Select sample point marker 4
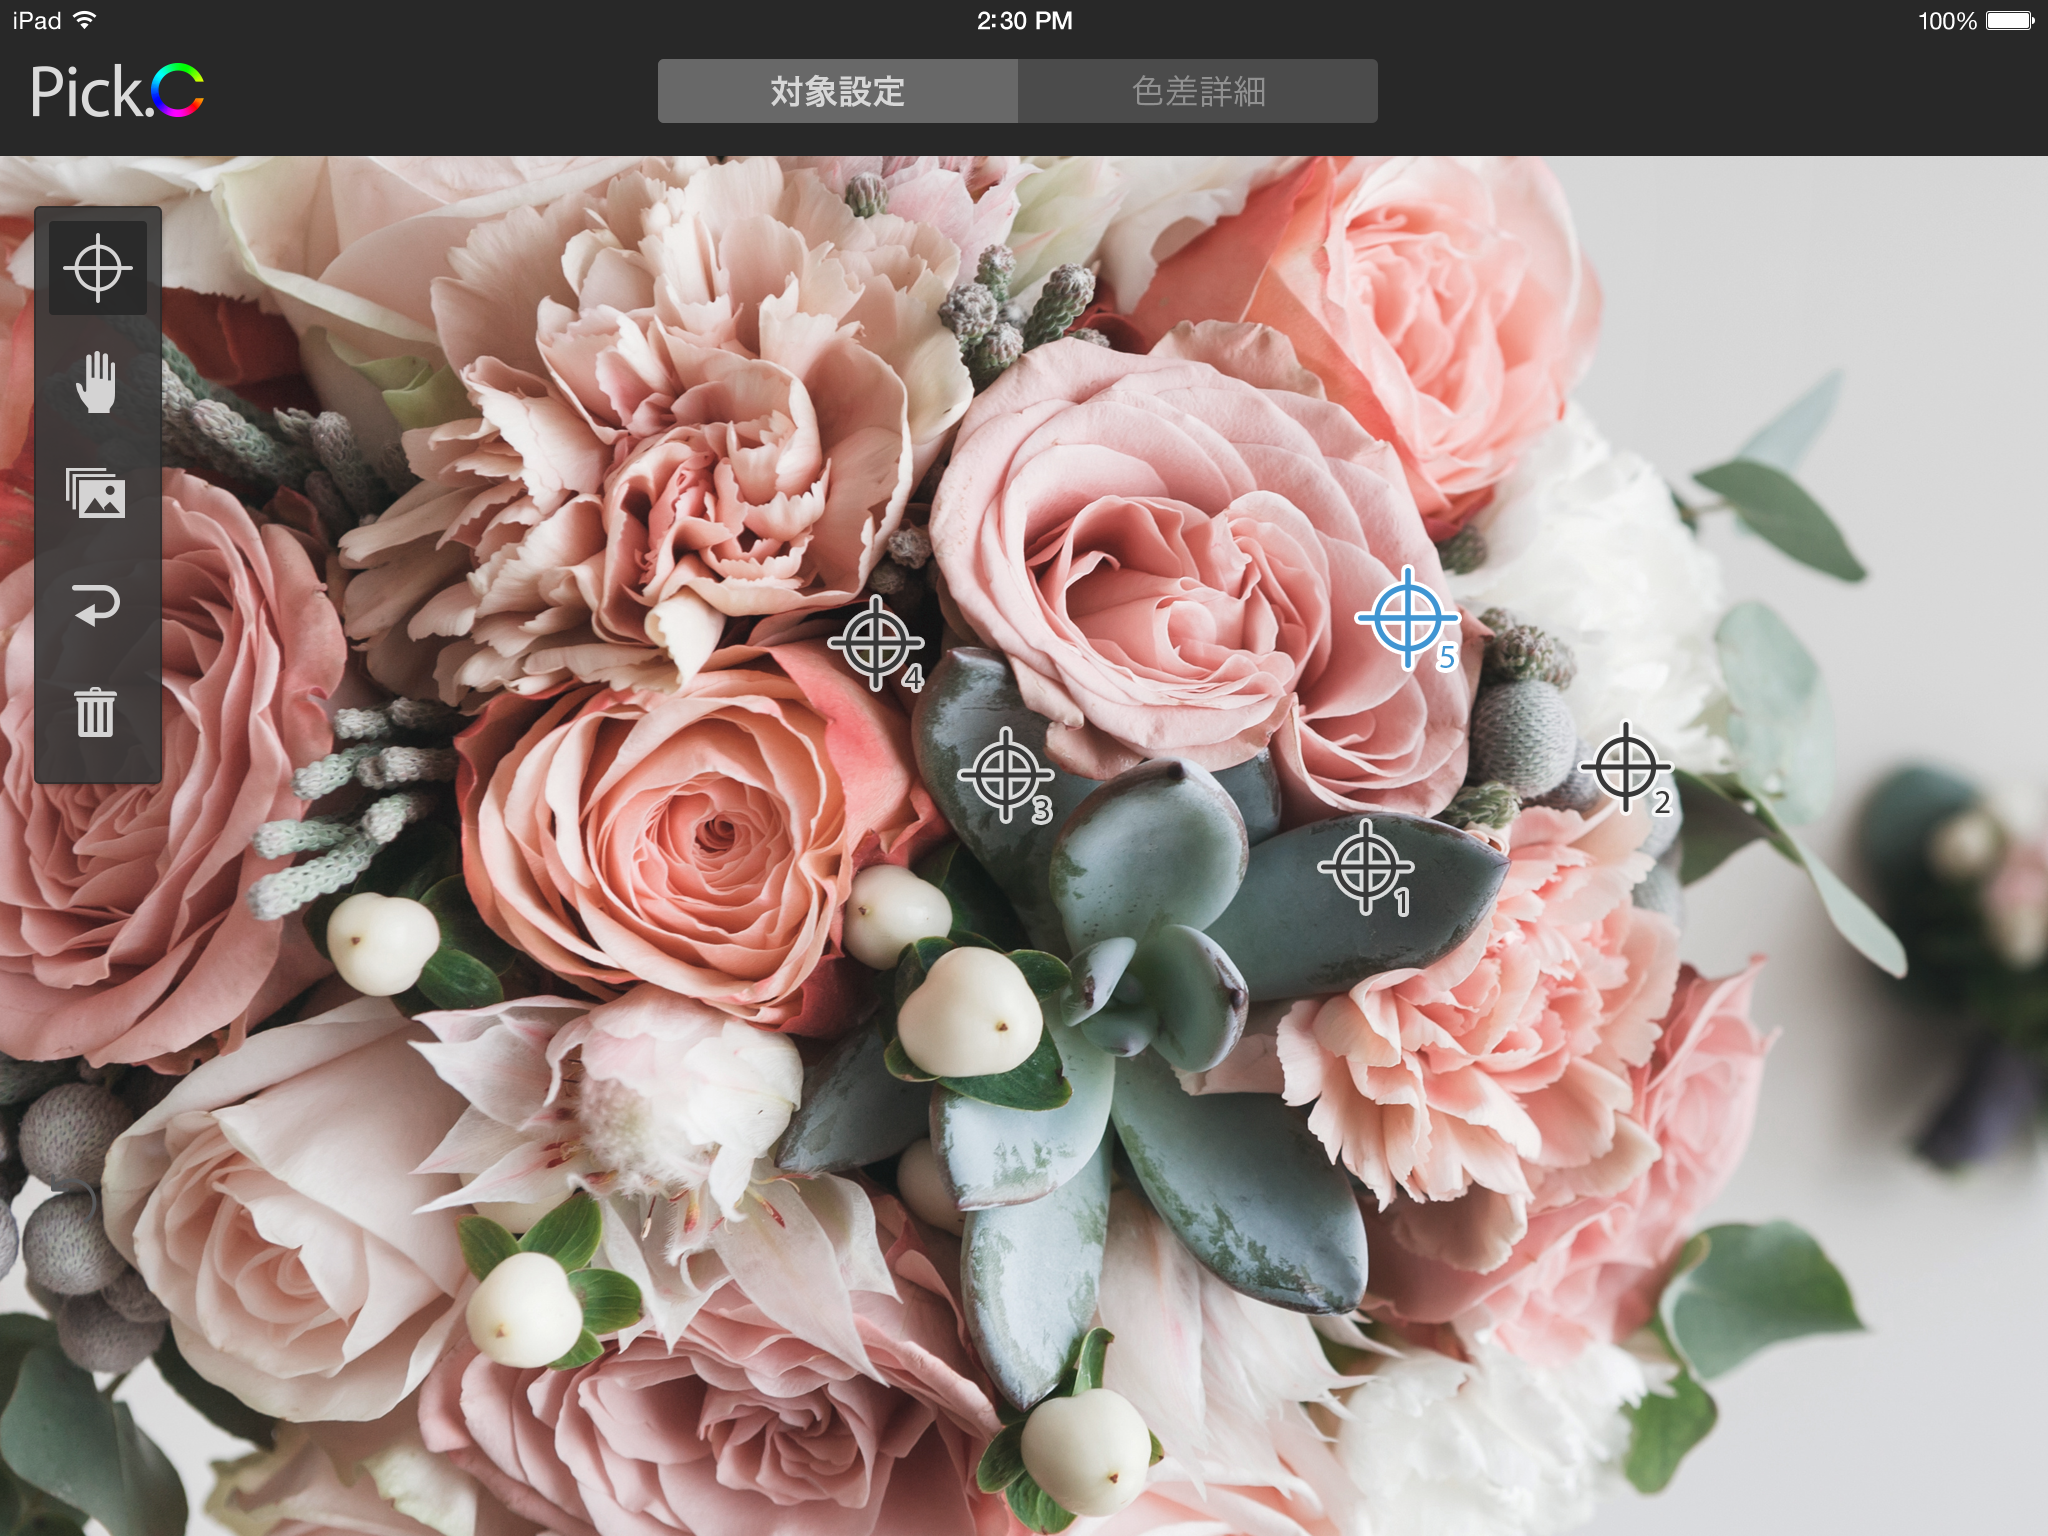Image resolution: width=2048 pixels, height=1536 pixels. 876,643
